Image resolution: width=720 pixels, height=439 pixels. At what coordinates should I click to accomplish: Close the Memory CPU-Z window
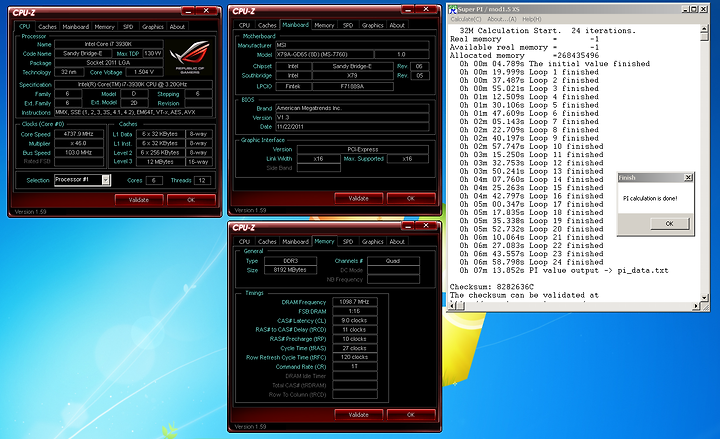tap(426, 225)
